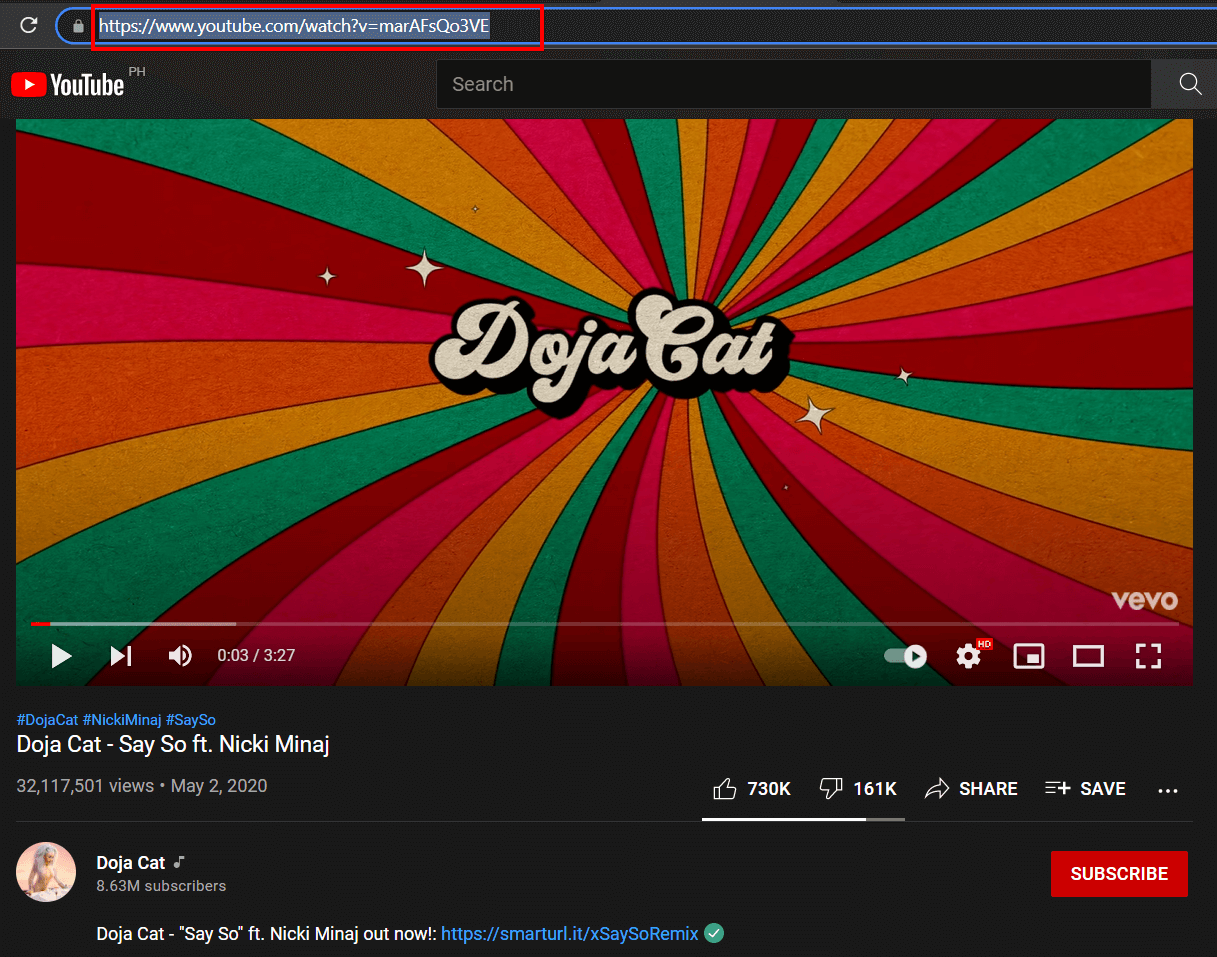Reload the page with the browser refresh icon
This screenshot has height=957, width=1217.
tap(29, 25)
